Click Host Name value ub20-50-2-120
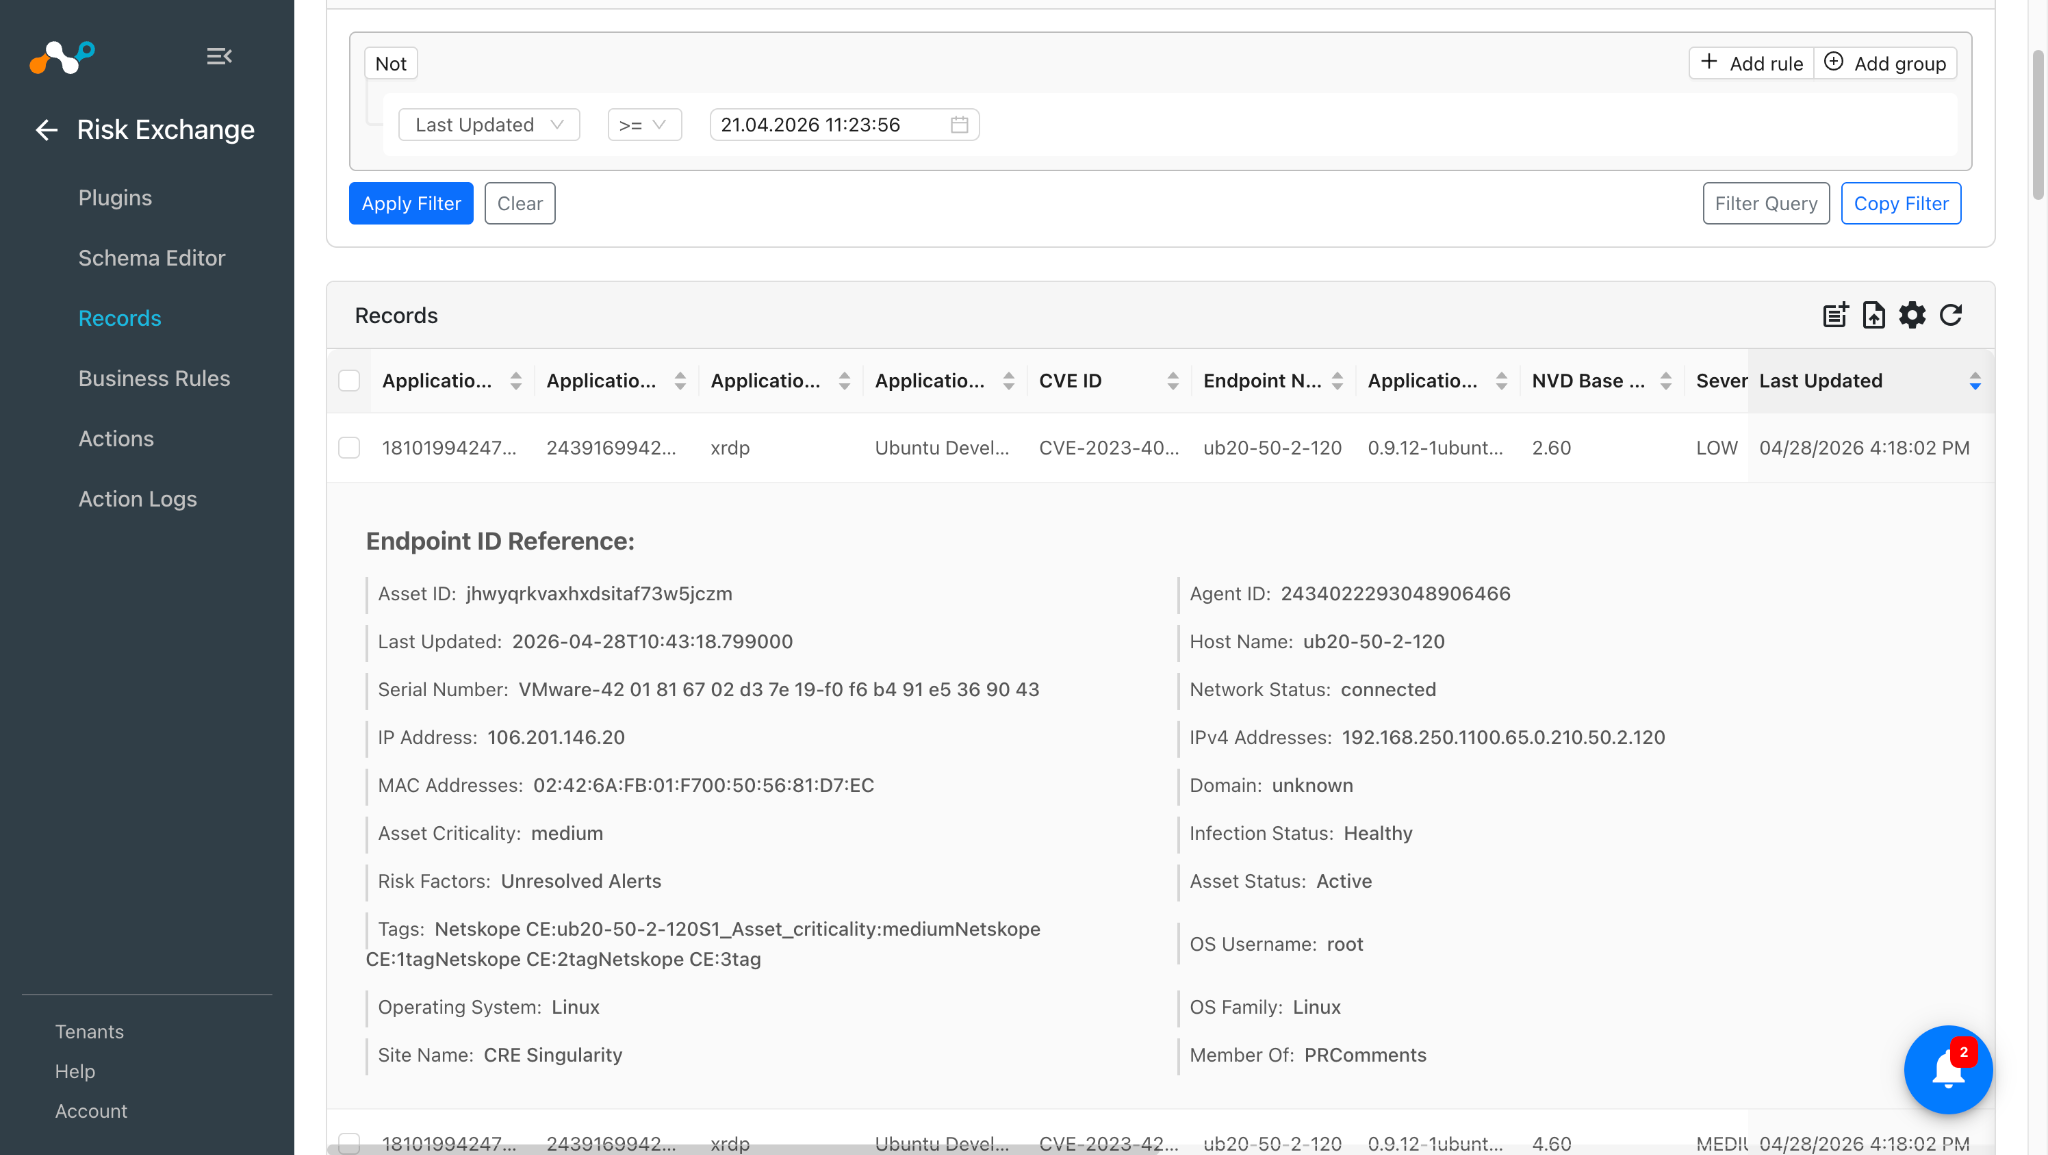The image size is (2048, 1155). tap(1373, 642)
